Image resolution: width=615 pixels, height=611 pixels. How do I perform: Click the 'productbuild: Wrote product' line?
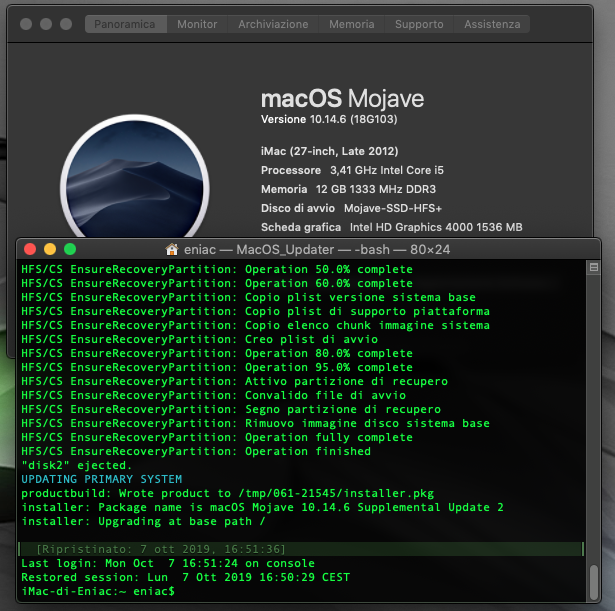227,493
